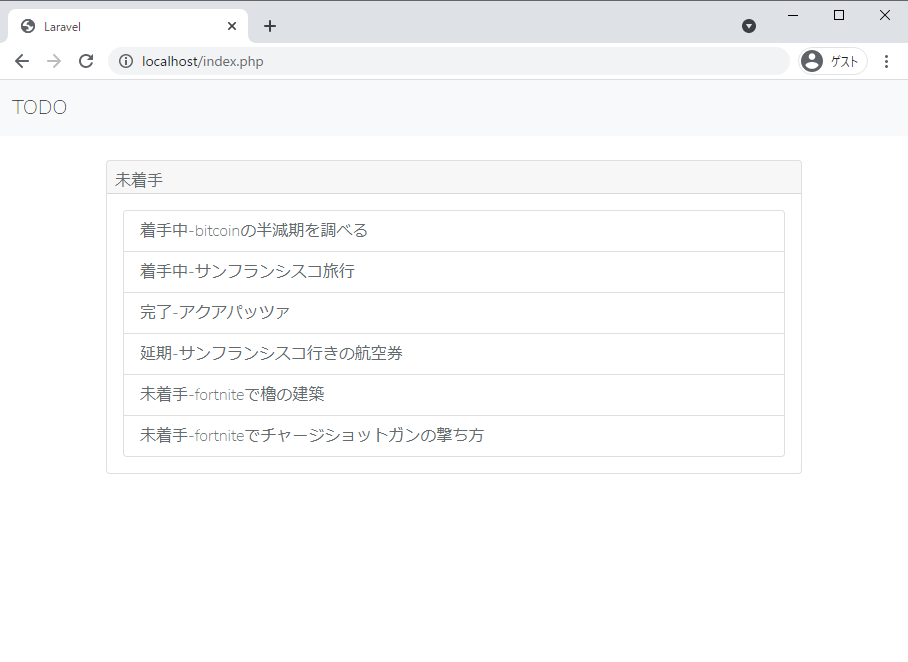Viewport: 908px width, 662px height.
Task: Close the Laravel tab
Action: point(231,26)
